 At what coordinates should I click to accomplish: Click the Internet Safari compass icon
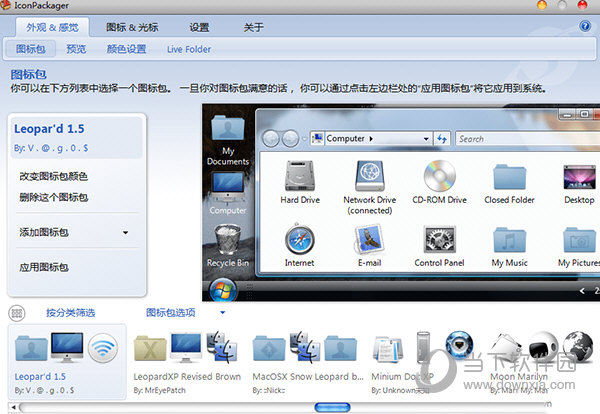pyautogui.click(x=300, y=240)
